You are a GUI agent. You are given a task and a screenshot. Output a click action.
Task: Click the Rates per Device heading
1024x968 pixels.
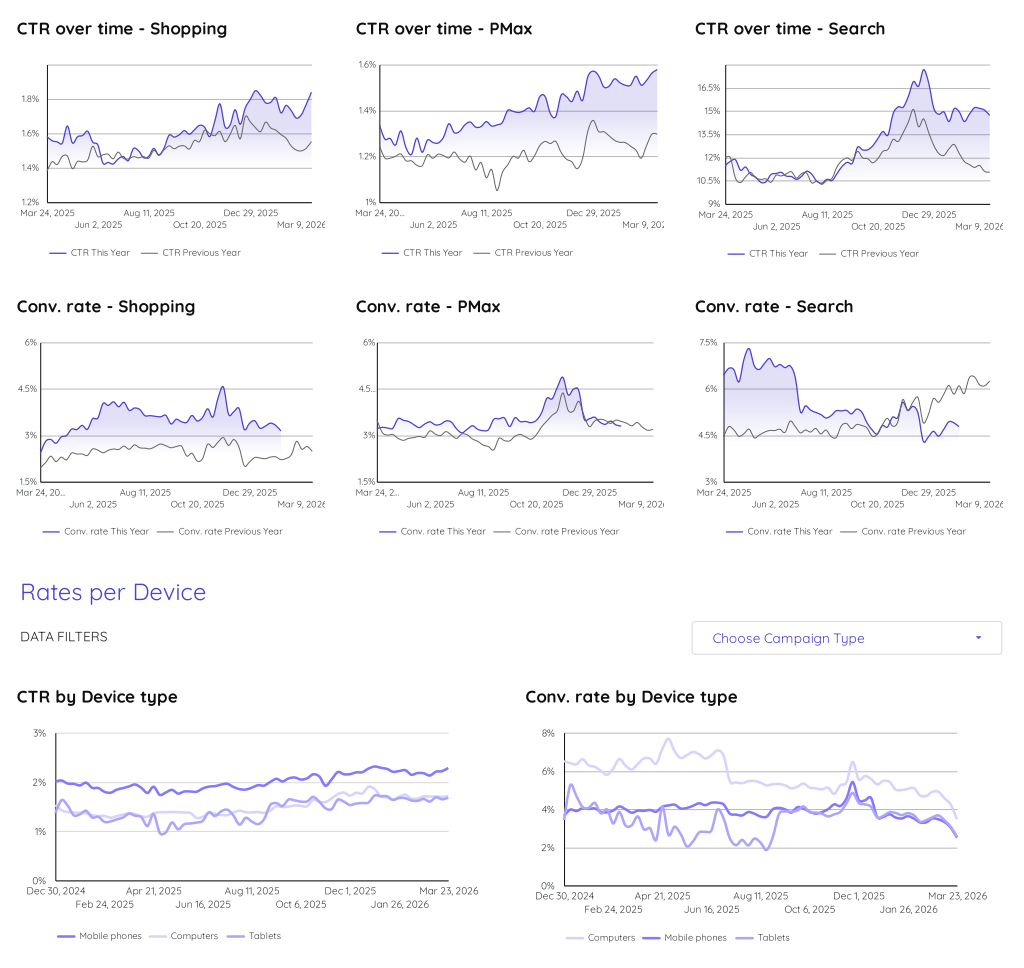[x=112, y=592]
